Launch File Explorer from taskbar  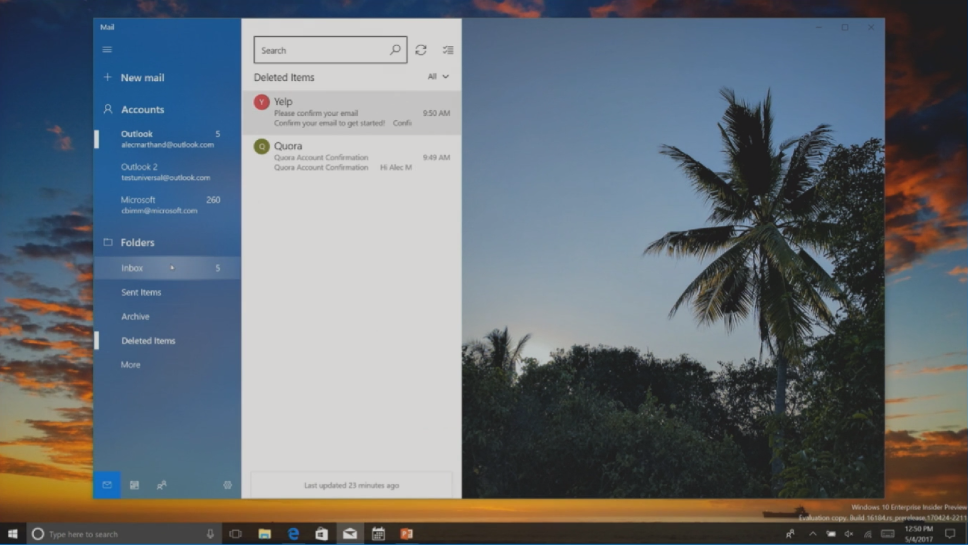coord(264,534)
